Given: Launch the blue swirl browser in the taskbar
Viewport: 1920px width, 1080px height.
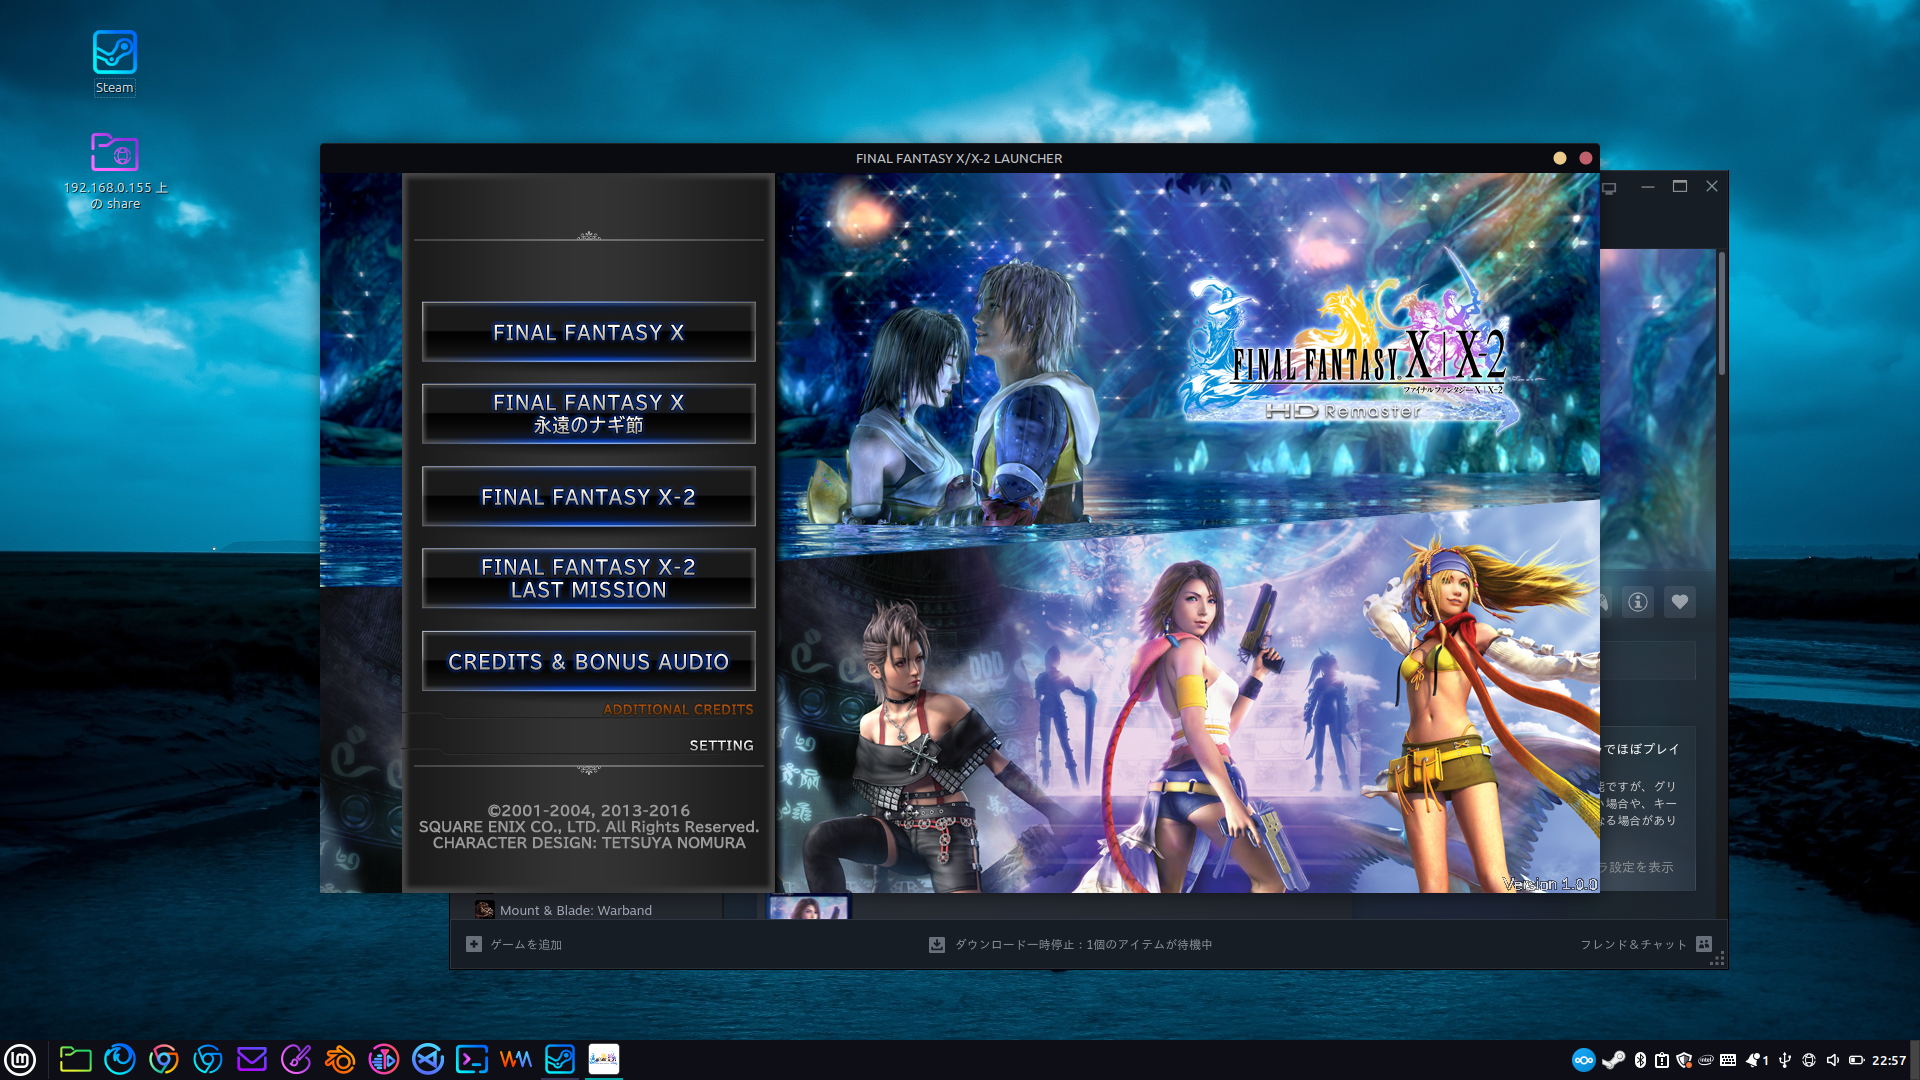Looking at the screenshot, I should click(x=119, y=1059).
